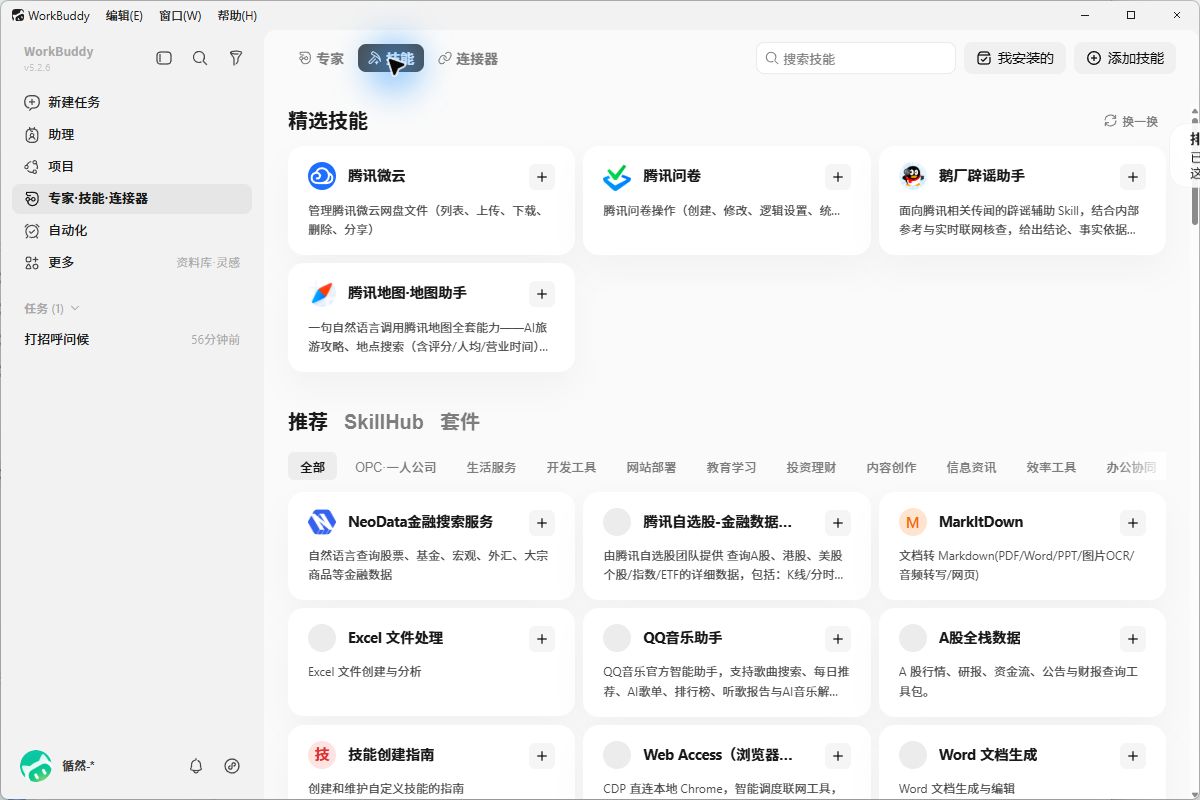This screenshot has height=800, width=1200.
Task: Add the 腾讯自选股 skill with plus icon
Action: 838,522
